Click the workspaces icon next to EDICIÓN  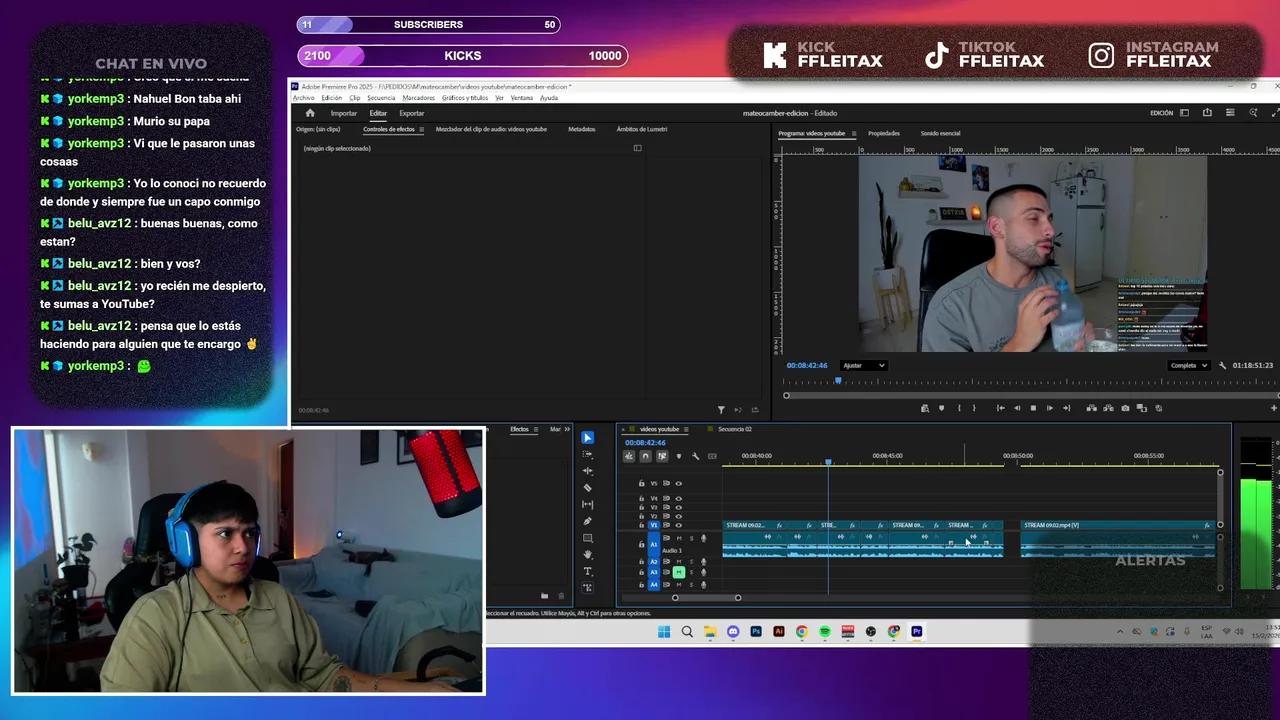pos(1185,113)
